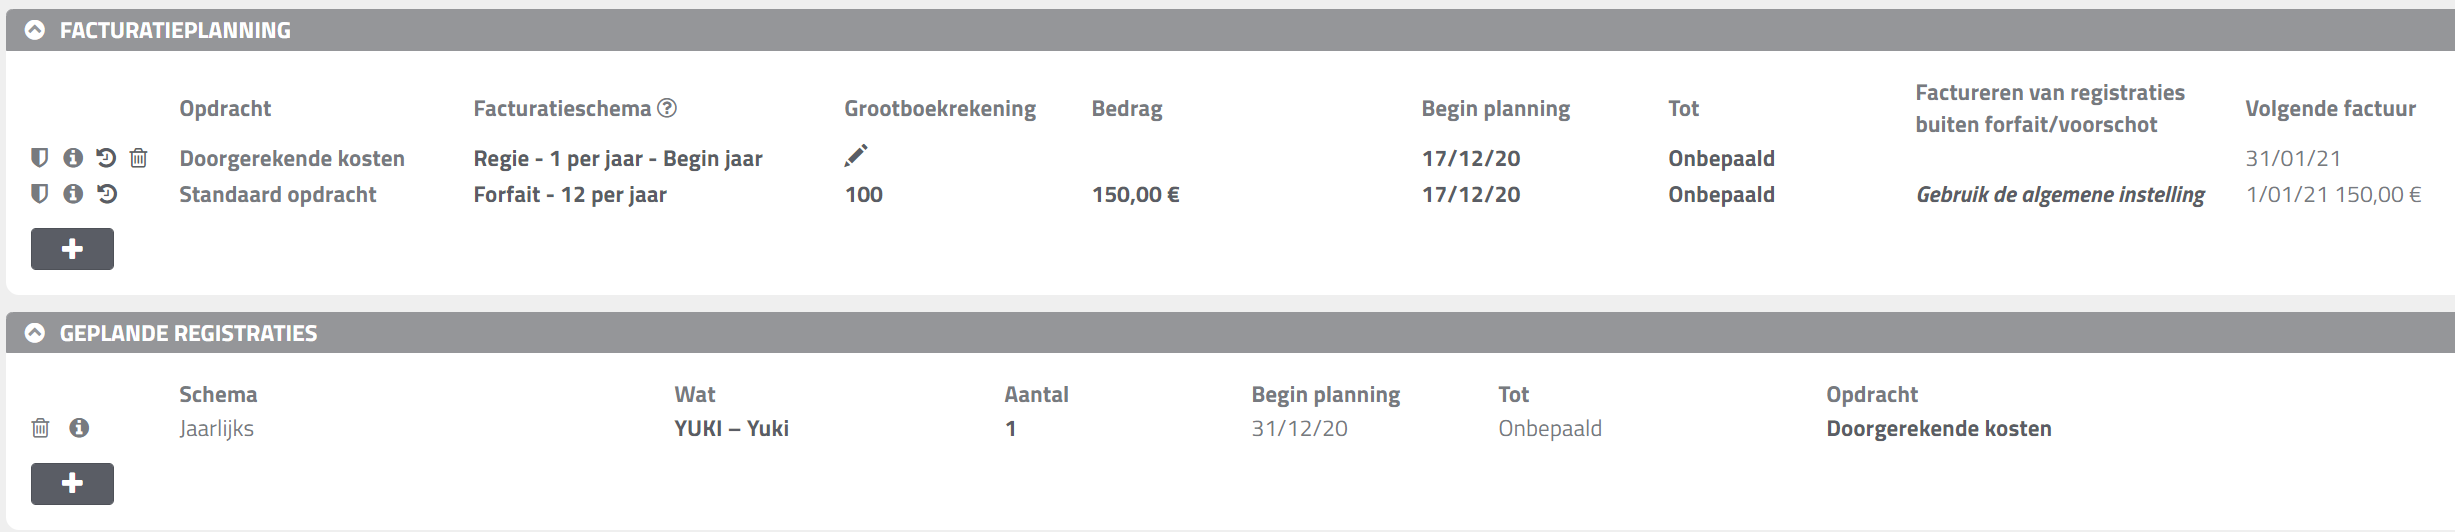
Task: Open the Doorgerekende kosten opdracht link
Action: 292,158
